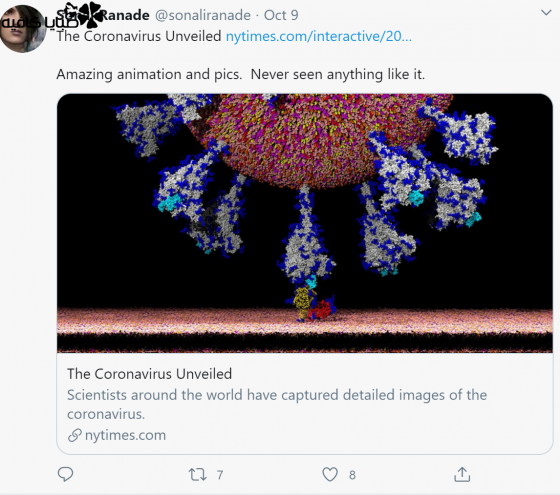Like the tweet with heart icon

[330, 475]
